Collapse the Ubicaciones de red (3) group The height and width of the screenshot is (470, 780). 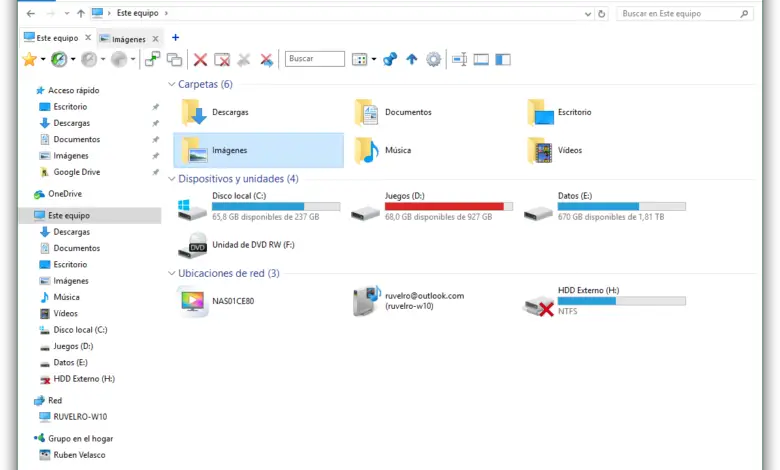(x=172, y=274)
